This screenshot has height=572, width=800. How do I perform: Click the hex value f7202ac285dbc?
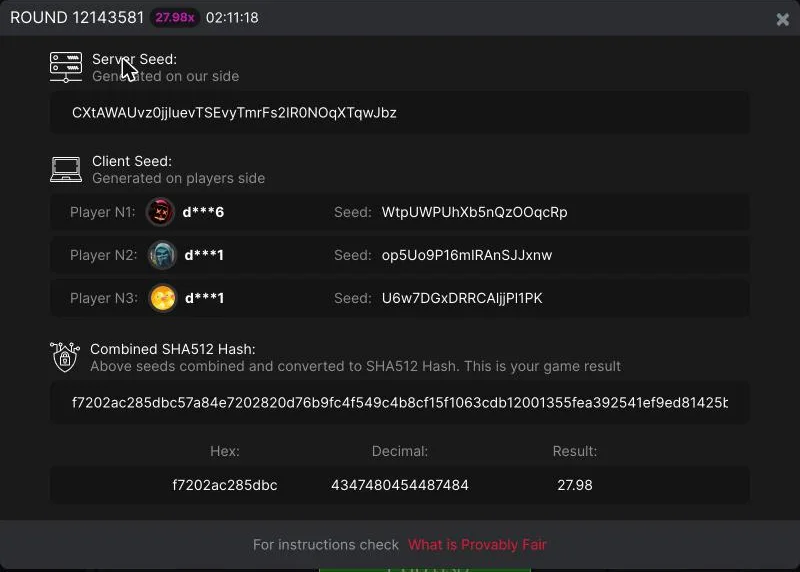pyautogui.click(x=224, y=485)
